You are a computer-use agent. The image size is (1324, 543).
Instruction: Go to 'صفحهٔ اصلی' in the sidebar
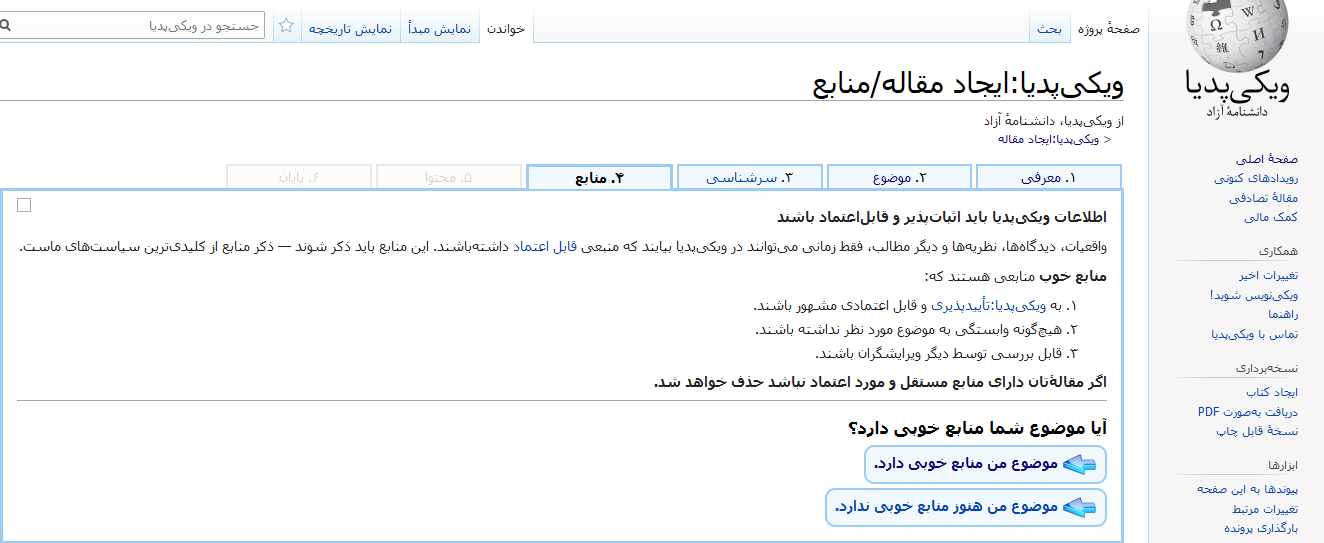(1266, 159)
